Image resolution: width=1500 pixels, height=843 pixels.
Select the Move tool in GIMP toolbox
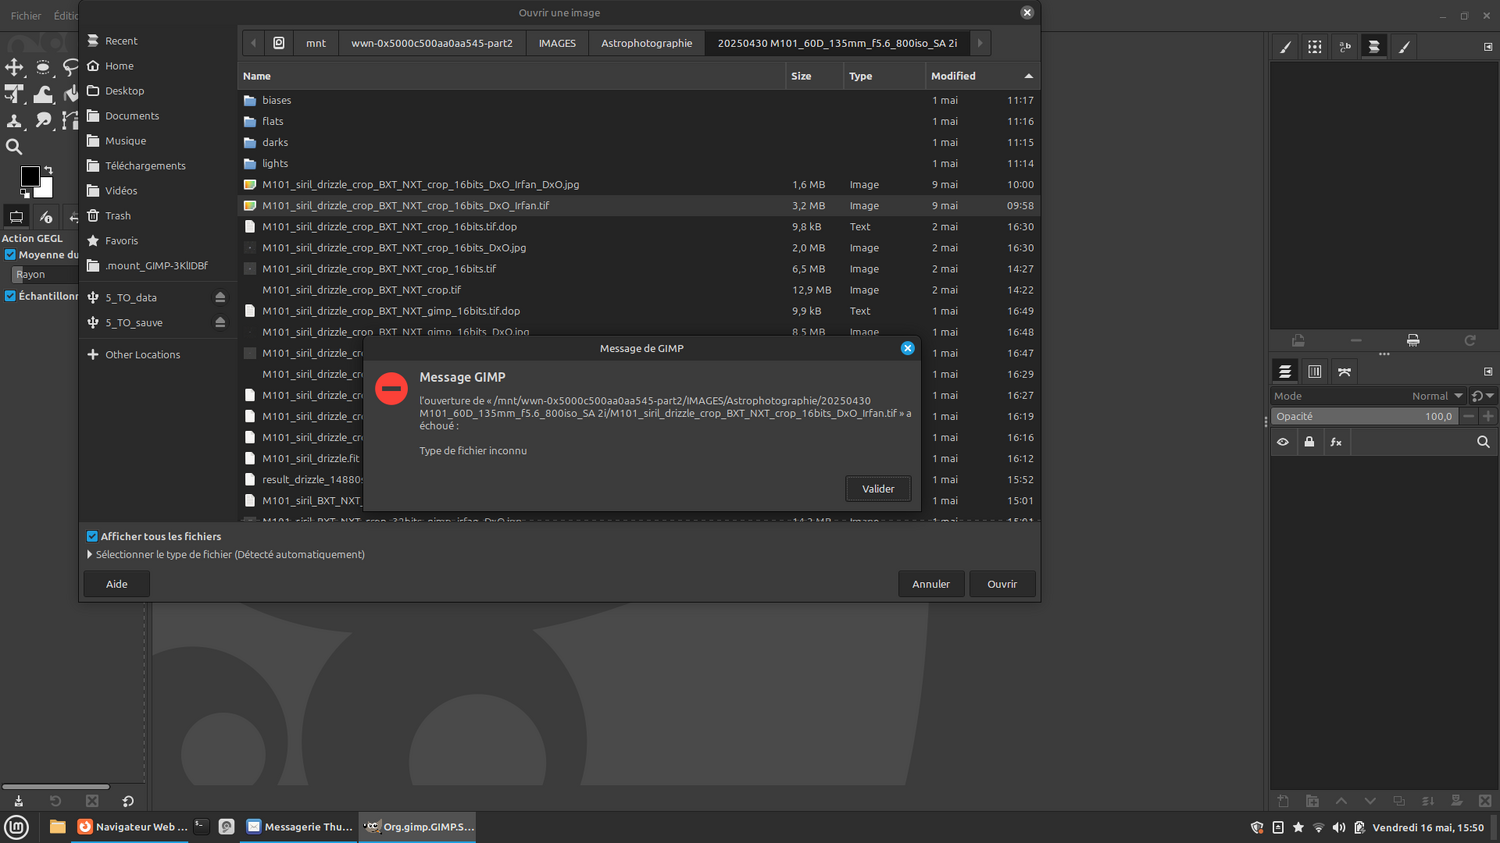[x=14, y=67]
